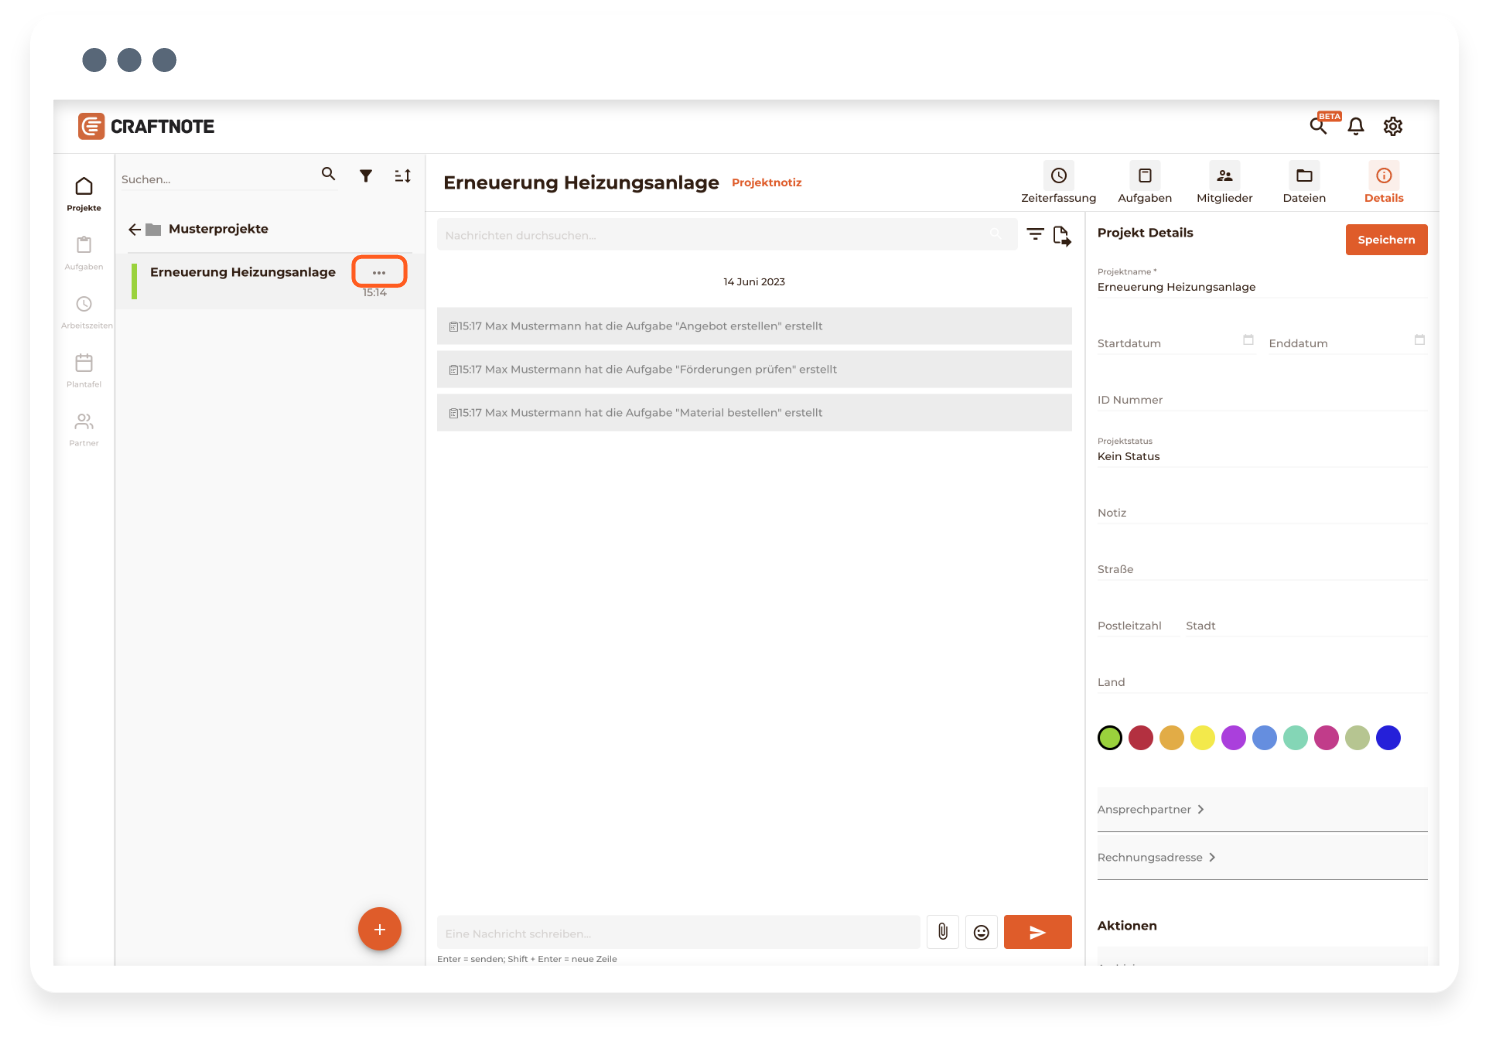Click the beta search icon in header

pos(1319,126)
